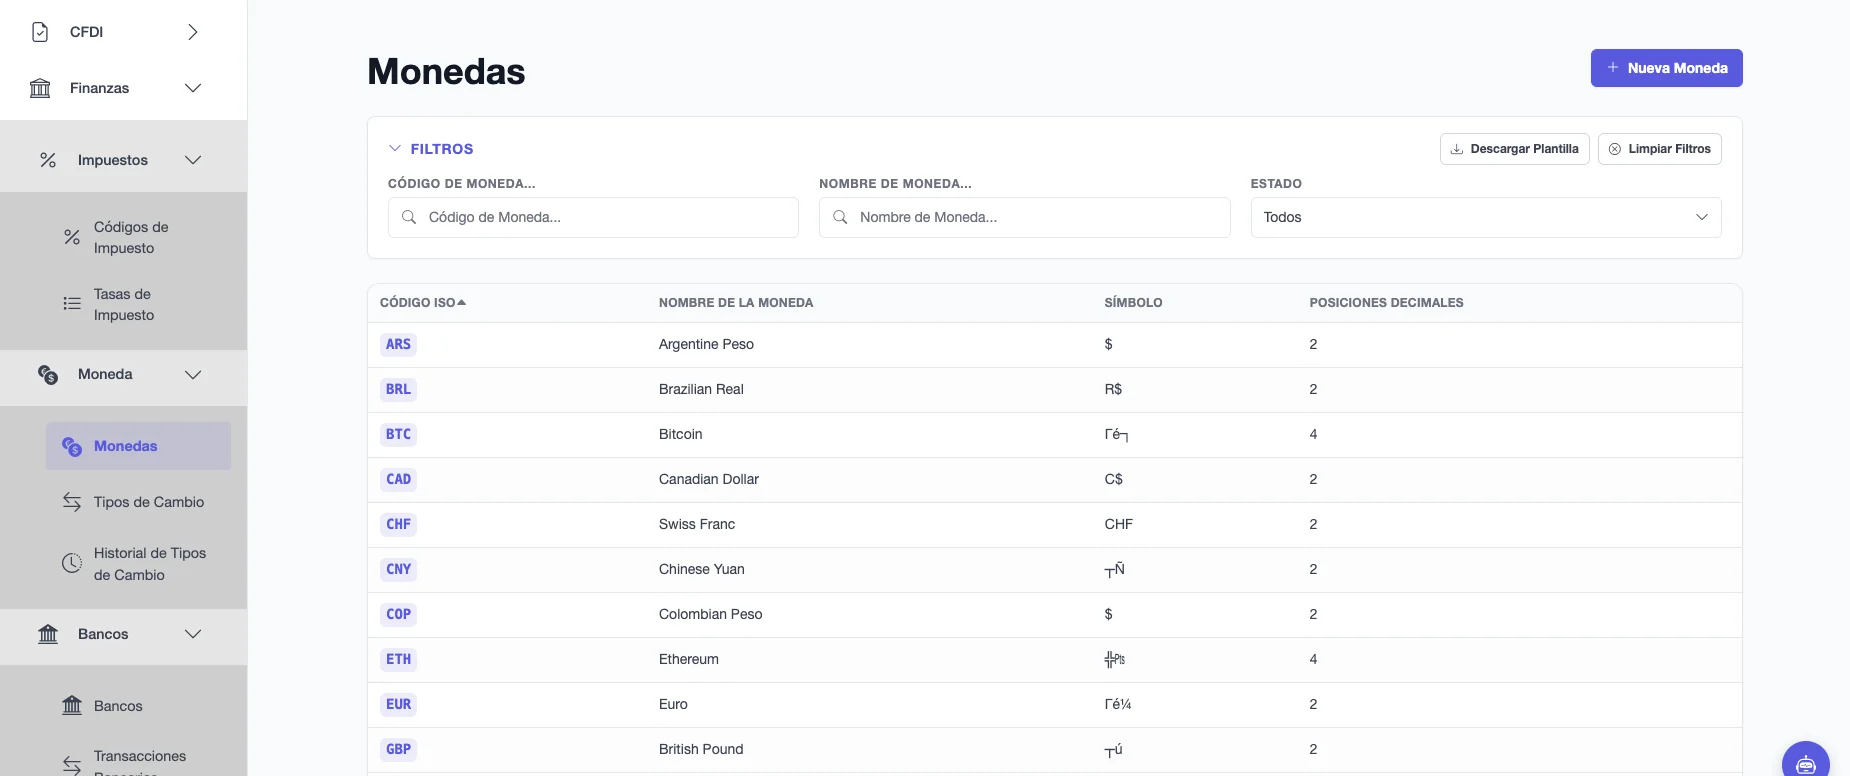Open Historial de Tipos de Cambio
This screenshot has width=1850, height=776.
click(x=138, y=564)
